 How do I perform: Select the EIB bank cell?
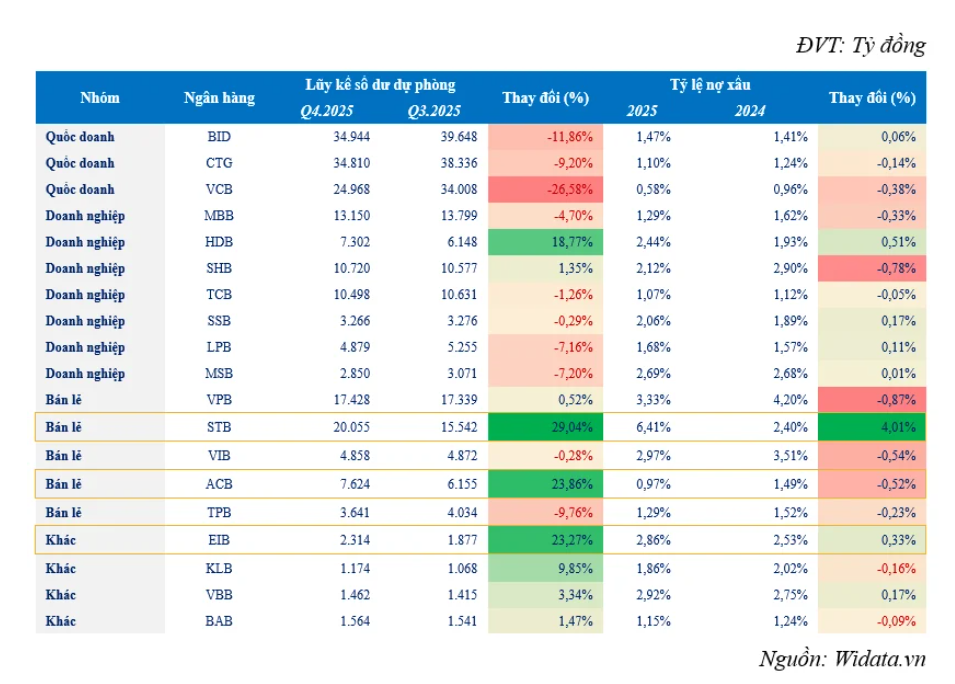point(219,540)
